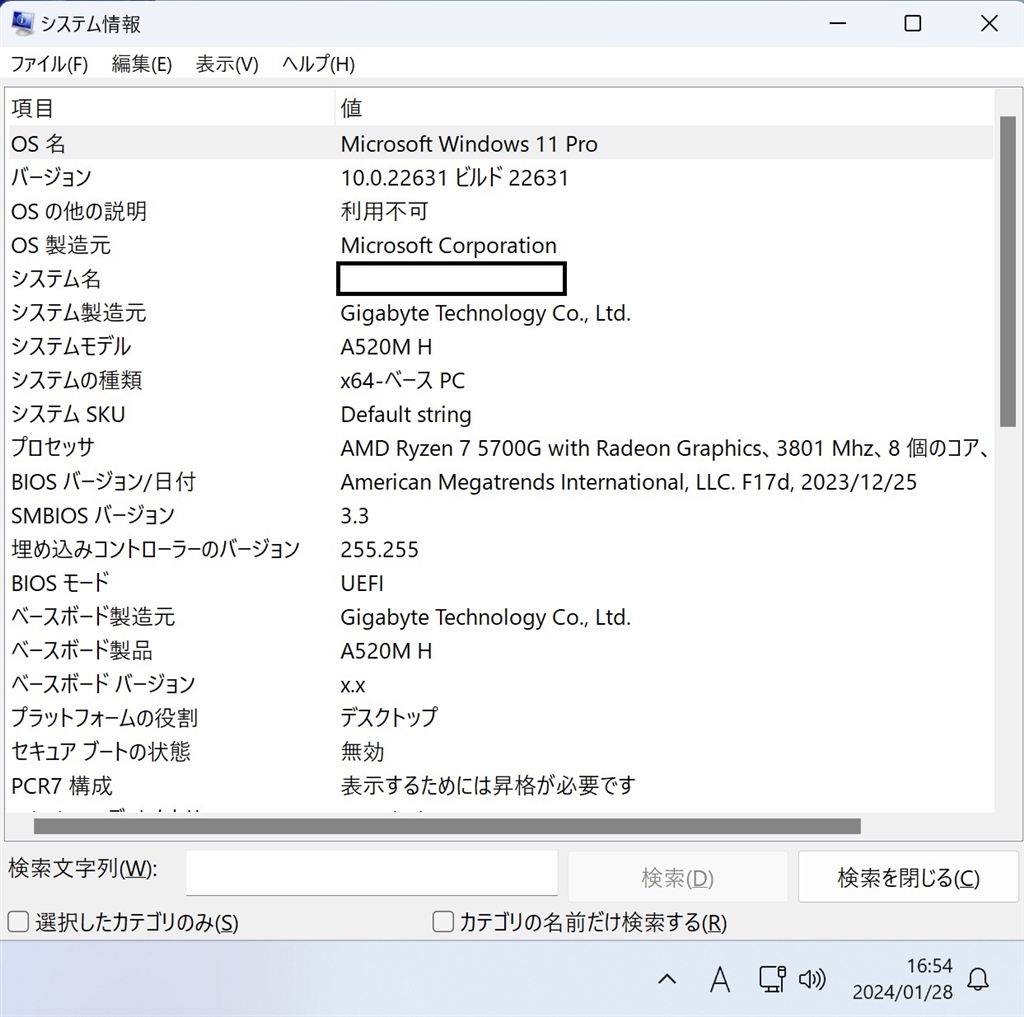The width and height of the screenshot is (1024, 1017).
Task: Select the BIOS モード row label
Action: (60, 583)
